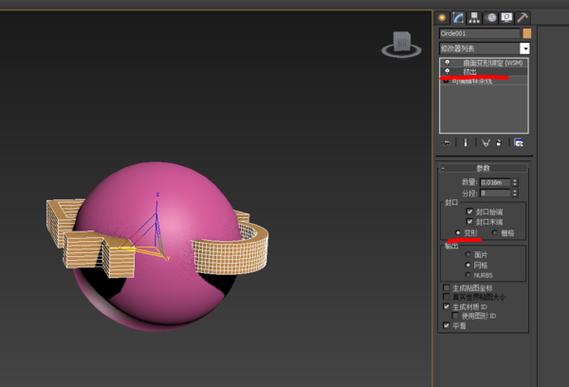Viewport: 569px width, 387px height.
Task: Click the Remove Modifier from stack icon
Action: [499, 143]
